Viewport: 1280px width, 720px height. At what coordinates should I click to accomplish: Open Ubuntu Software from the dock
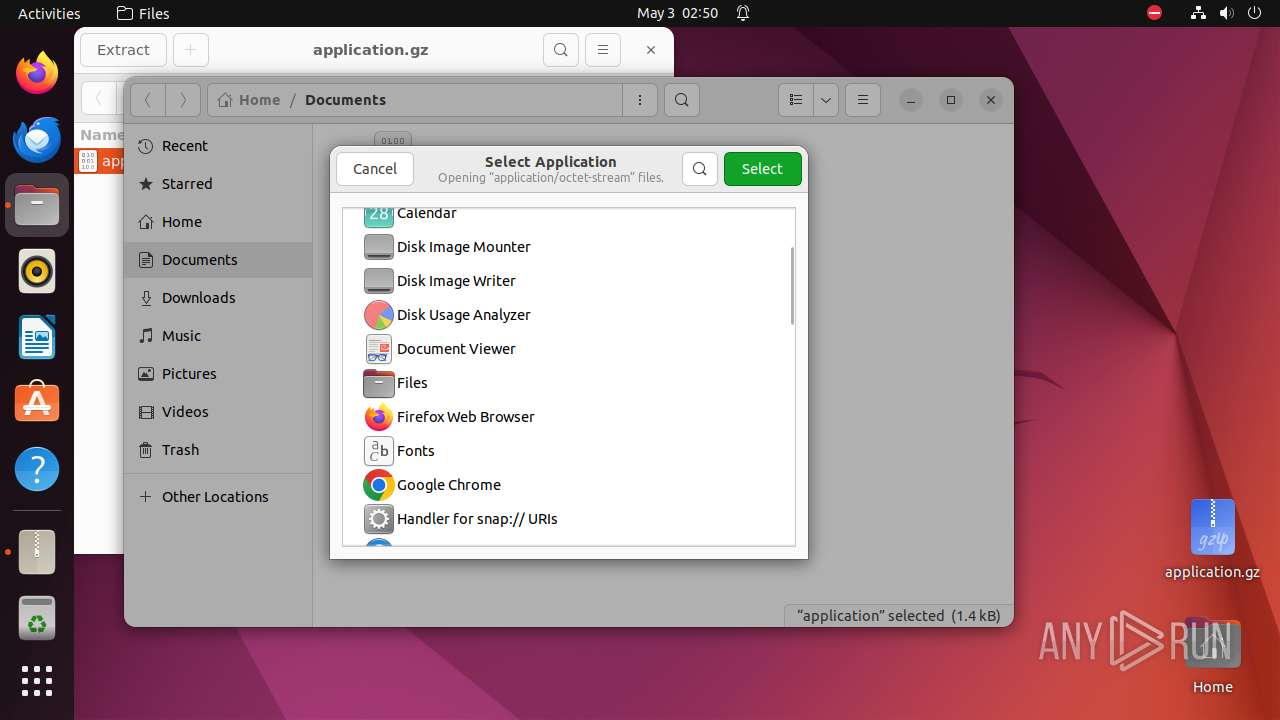point(37,403)
